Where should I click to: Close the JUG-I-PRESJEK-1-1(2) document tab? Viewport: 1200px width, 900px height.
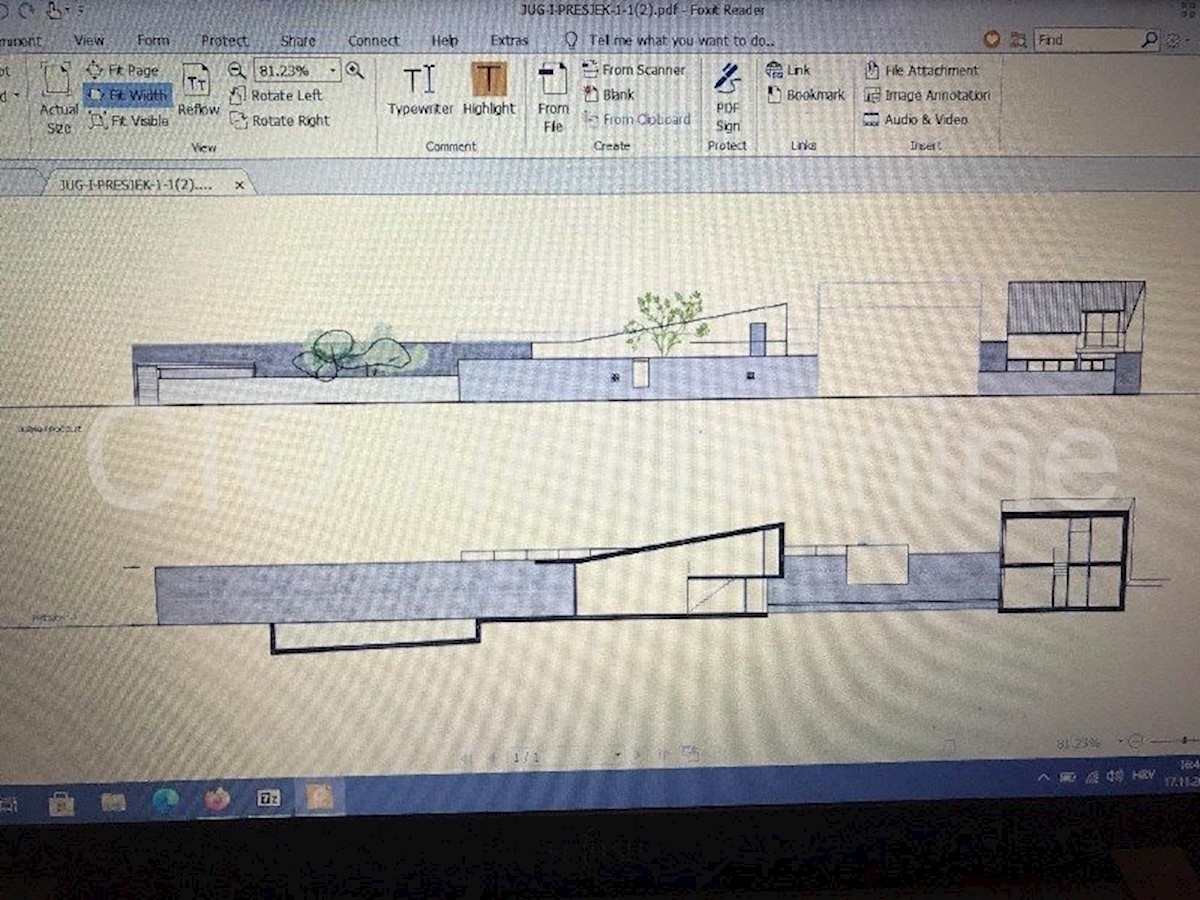pyautogui.click(x=239, y=185)
